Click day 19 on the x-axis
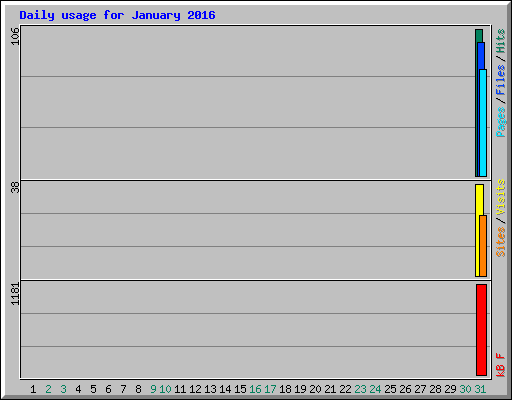 [300, 389]
